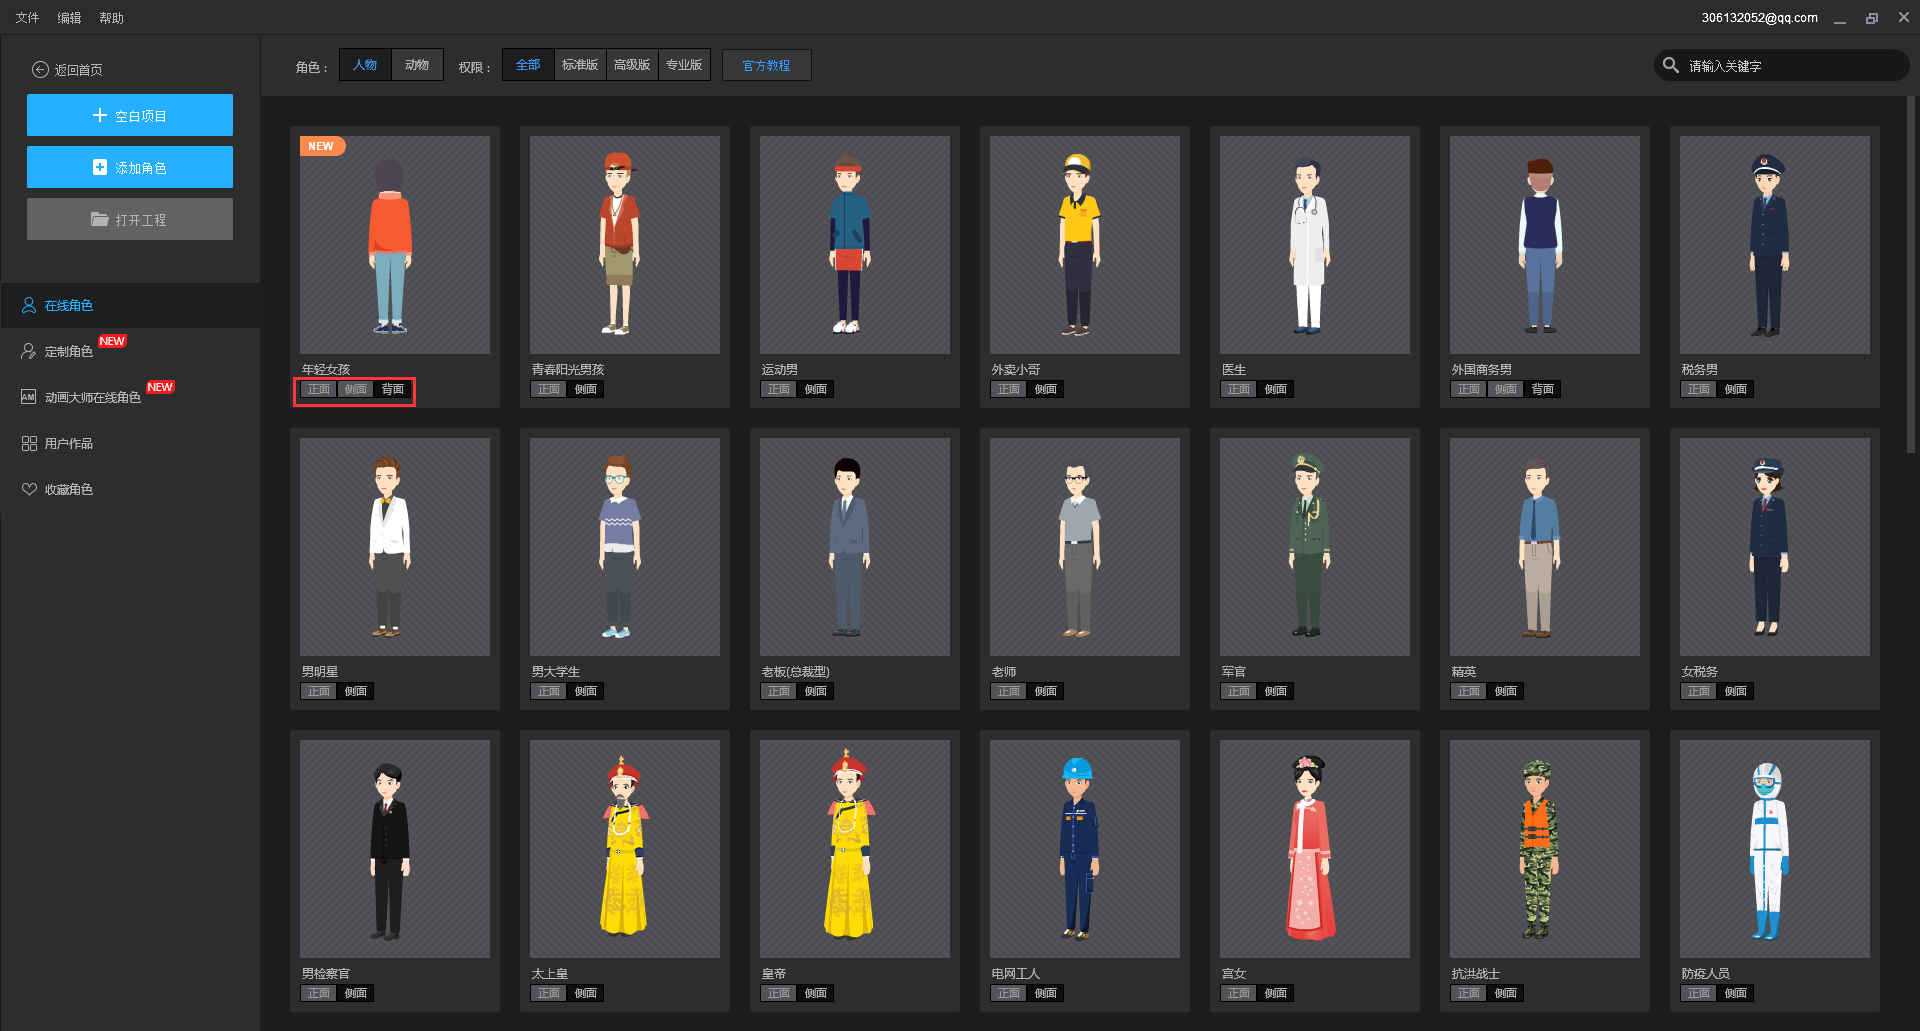Image resolution: width=1920 pixels, height=1031 pixels.
Task: Click the account email 306132052@qq.com
Action: 1759,17
